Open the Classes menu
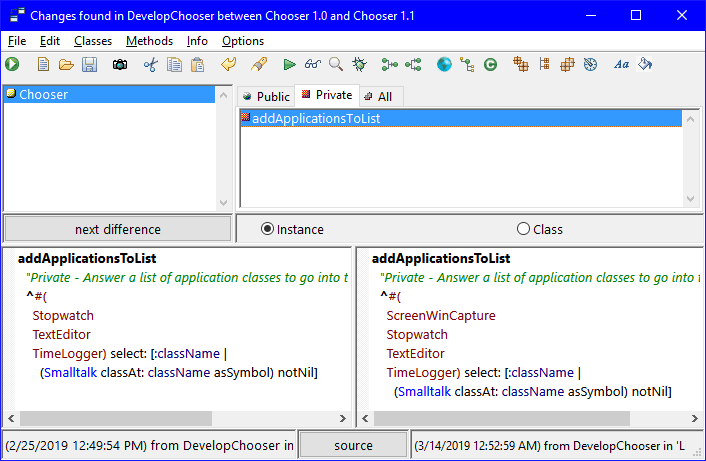Viewport: 706px width, 461px height. (93, 41)
